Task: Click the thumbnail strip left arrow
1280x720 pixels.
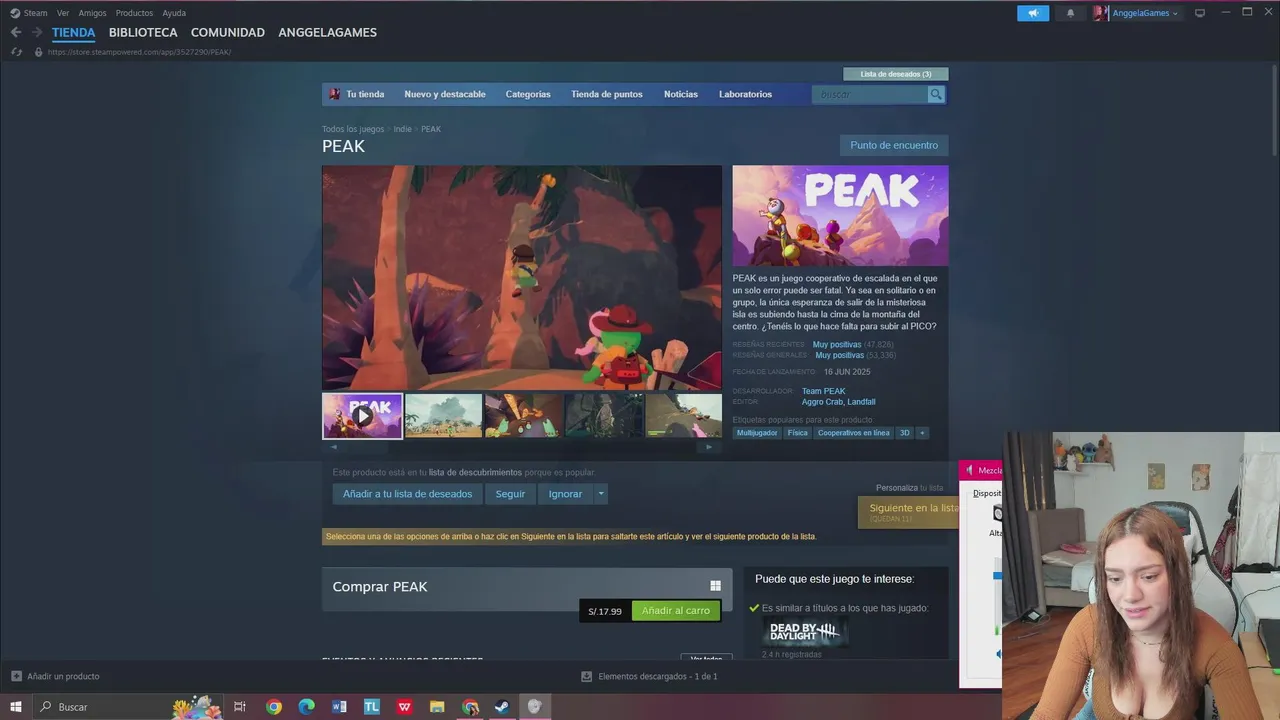Action: click(334, 447)
